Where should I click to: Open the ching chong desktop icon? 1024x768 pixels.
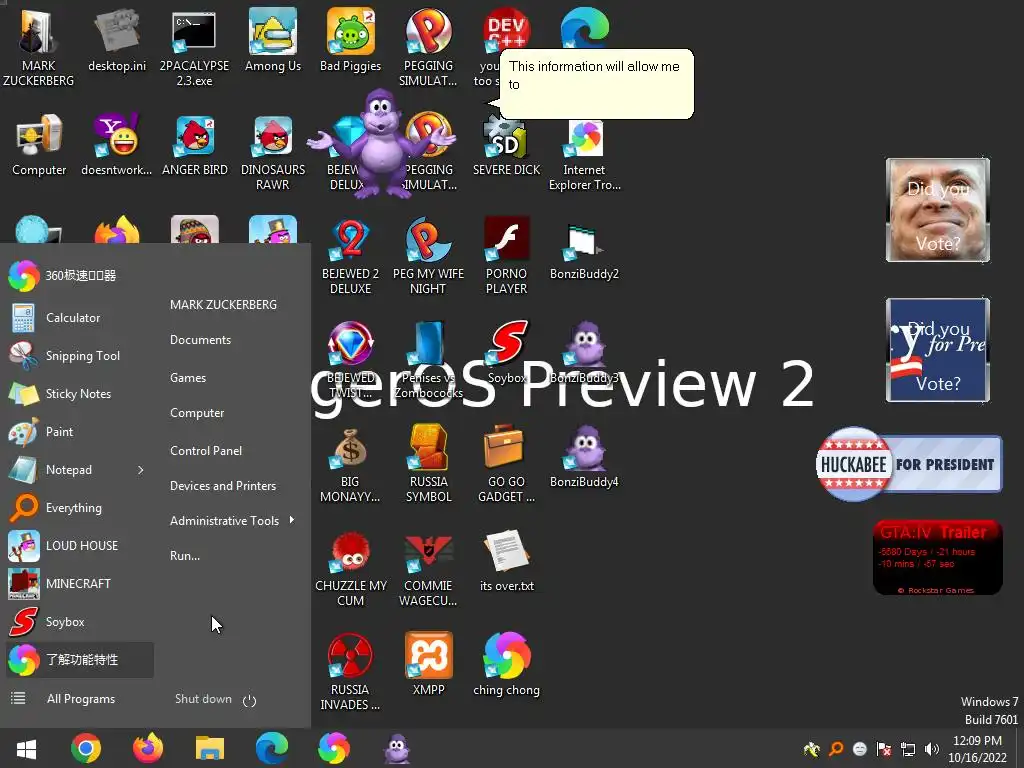pyautogui.click(x=507, y=664)
